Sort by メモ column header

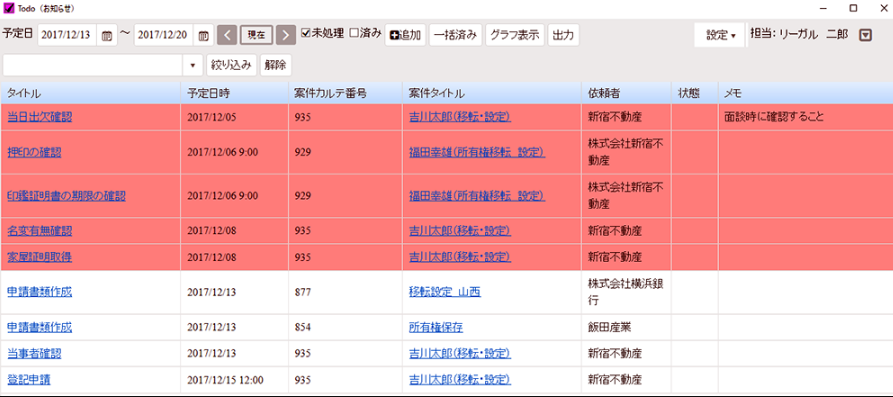(x=805, y=93)
